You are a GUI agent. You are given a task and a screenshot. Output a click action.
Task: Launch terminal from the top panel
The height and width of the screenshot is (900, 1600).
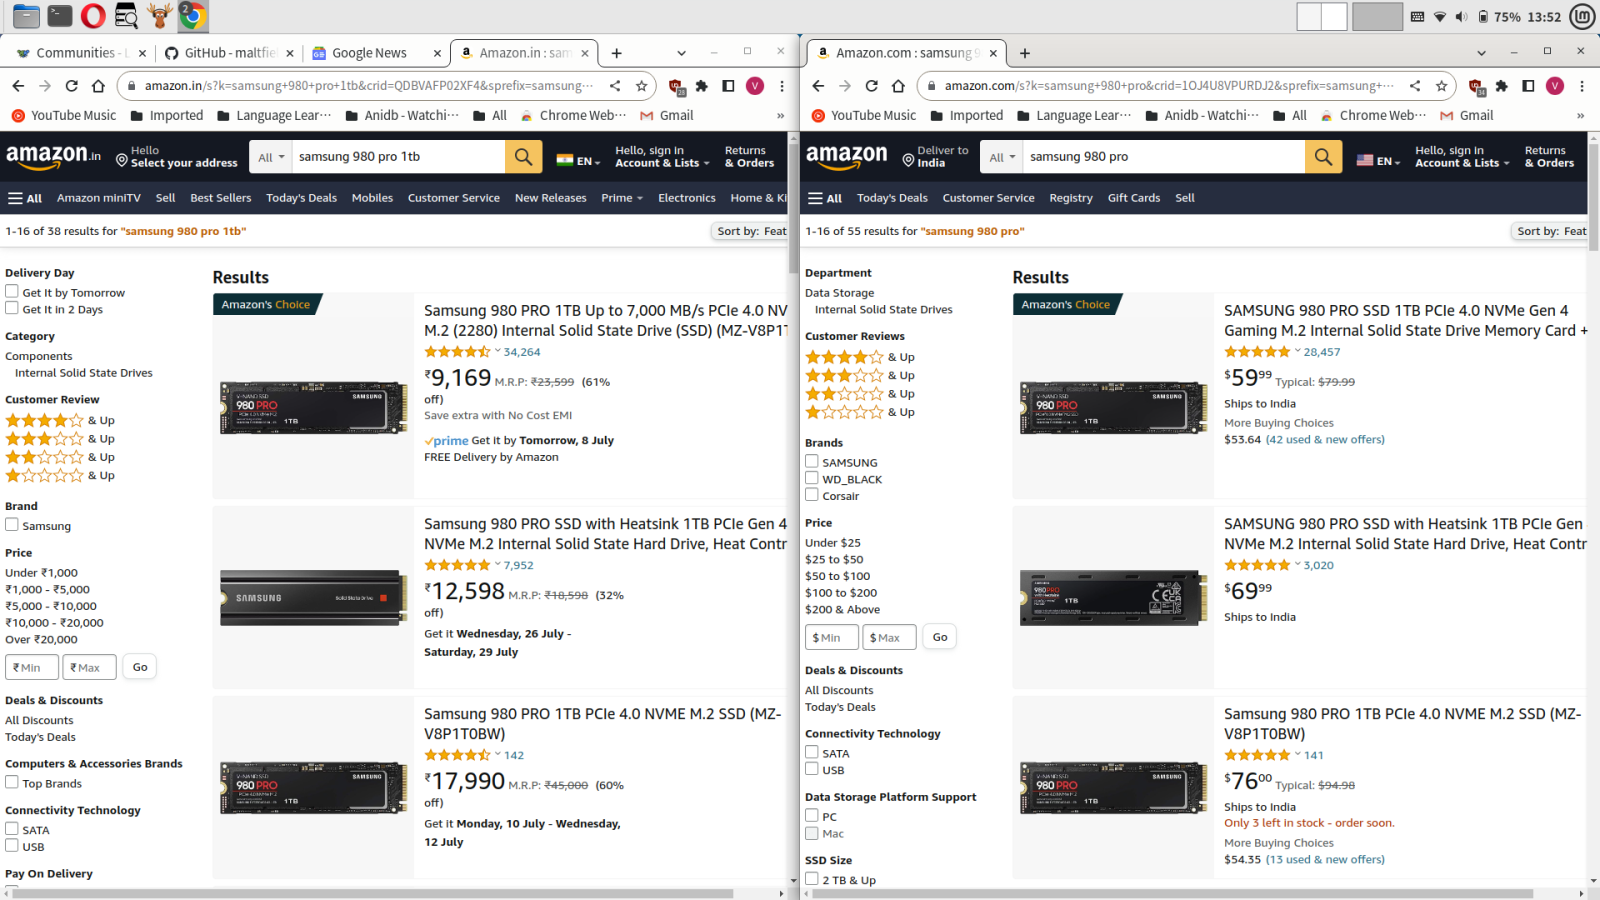[x=60, y=16]
